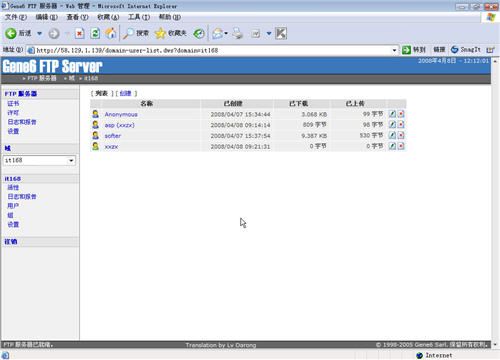Open the Anonymous user link
The width and height of the screenshot is (500, 360).
(x=121, y=114)
